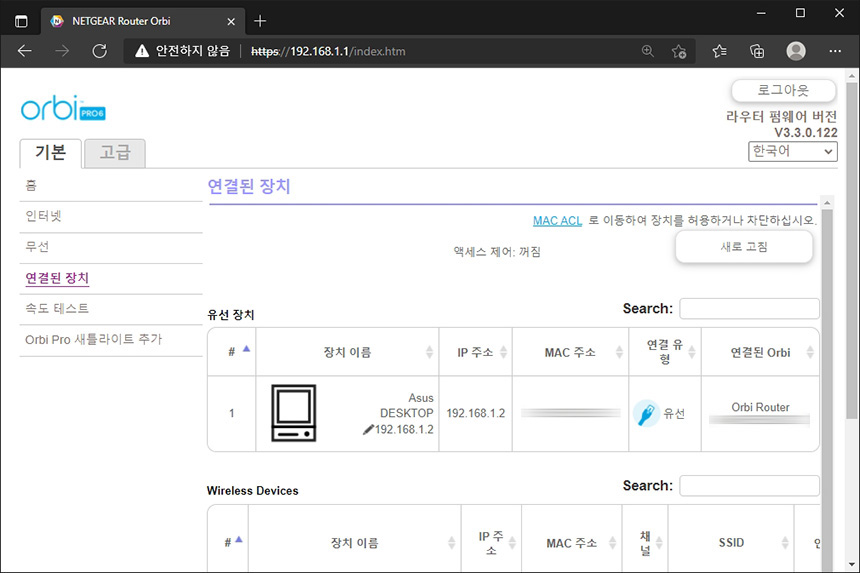
Task: Click the browser address bar URL
Action: pos(328,51)
